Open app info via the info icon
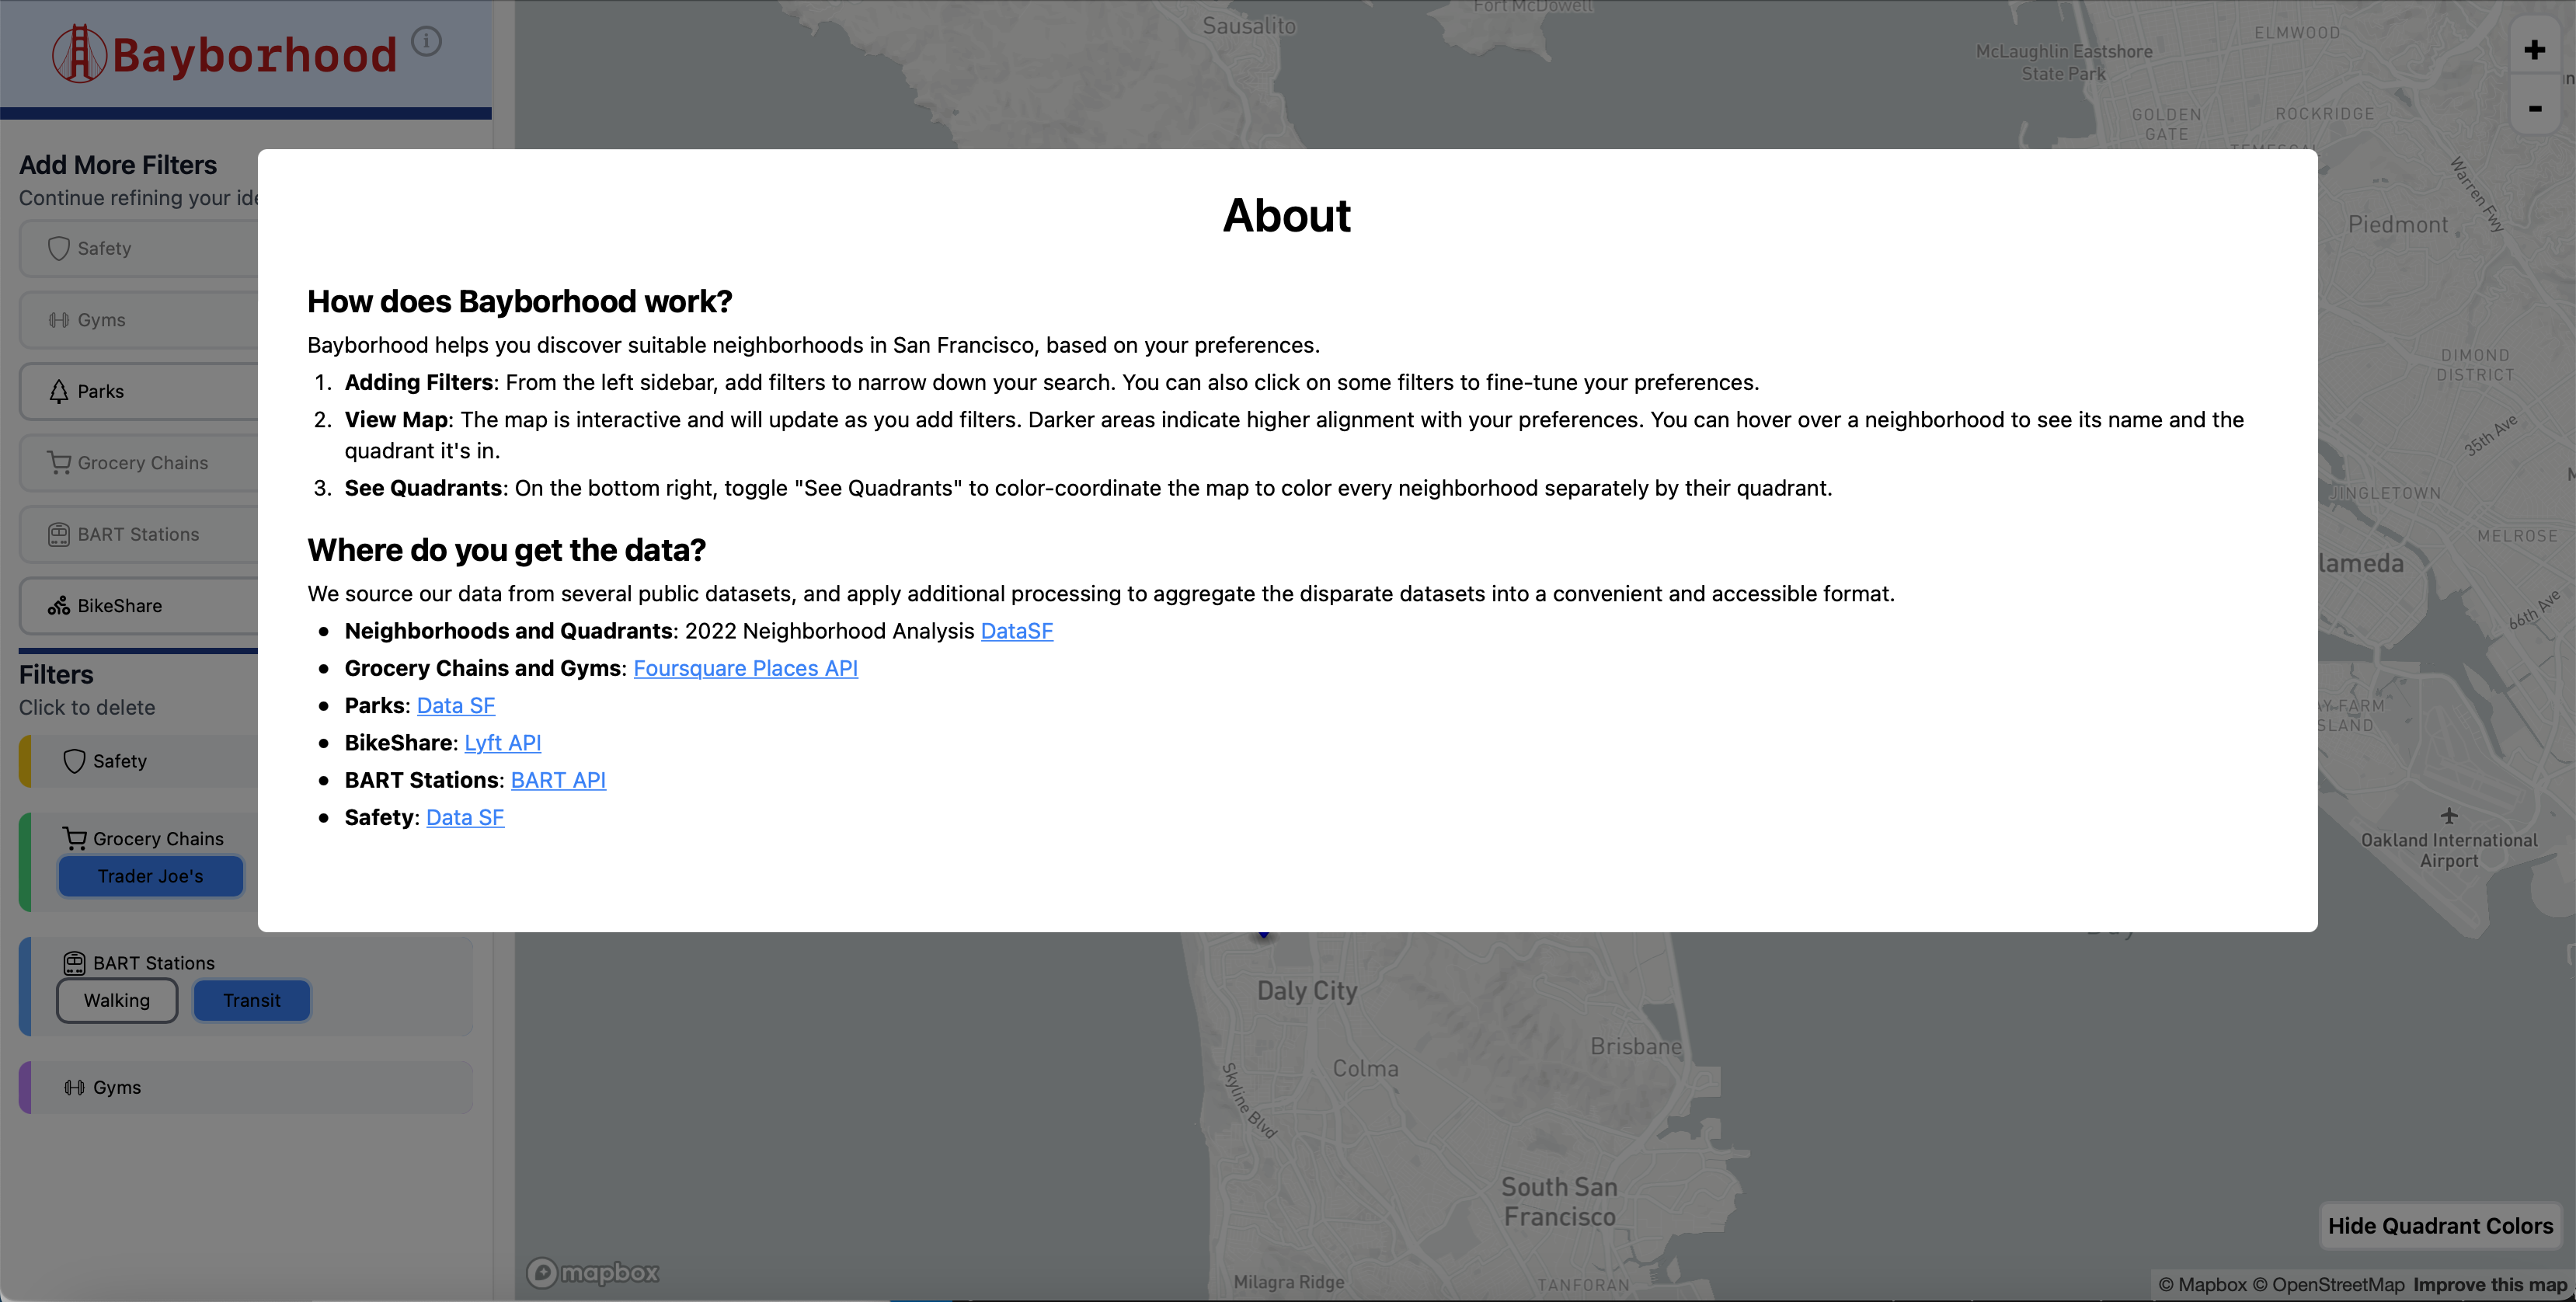The height and width of the screenshot is (1302, 2576). (427, 41)
